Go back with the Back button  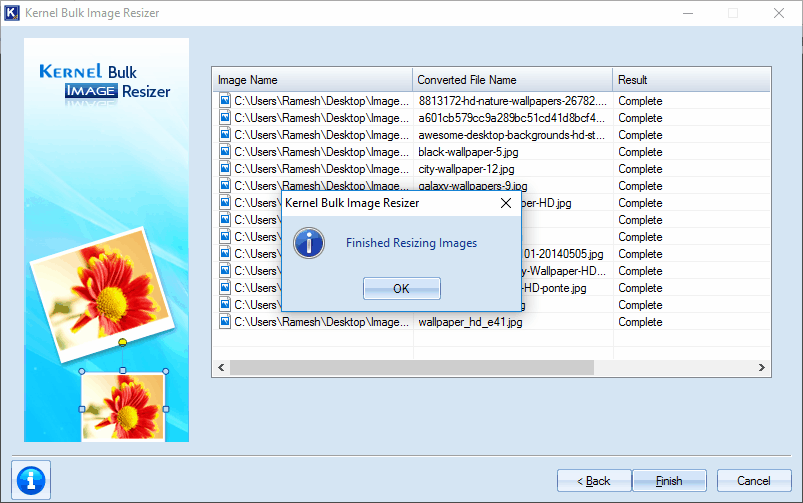(594, 480)
